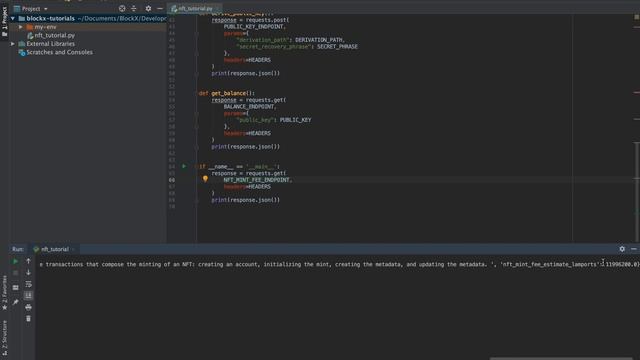Switch to the nft_tutorial.py editor tab
Image resolution: width=640 pixels, height=360 pixels.
[195, 9]
